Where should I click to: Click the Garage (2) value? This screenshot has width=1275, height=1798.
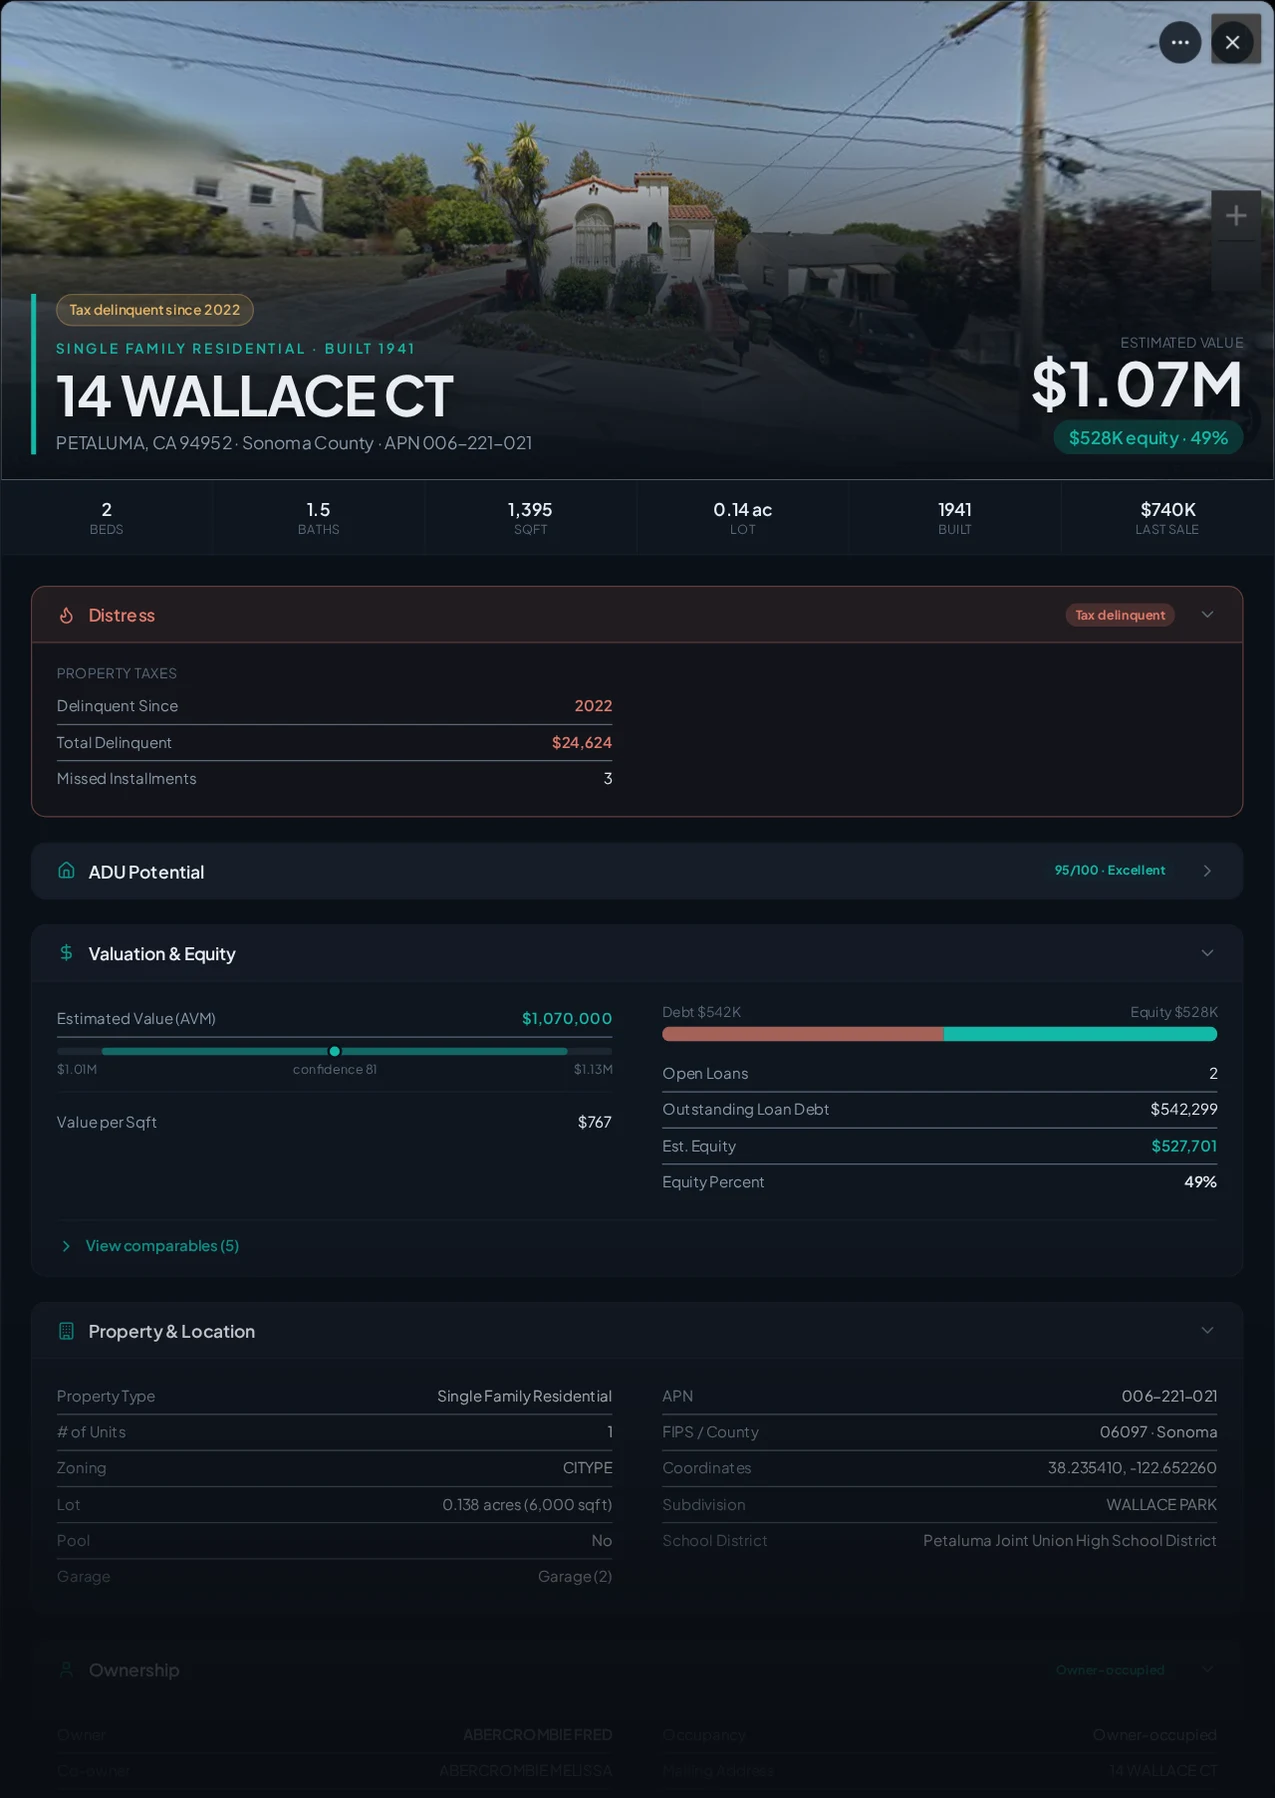click(575, 1577)
